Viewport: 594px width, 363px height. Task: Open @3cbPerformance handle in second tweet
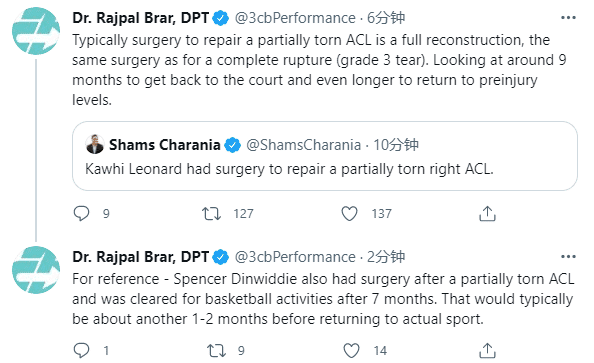[x=295, y=257]
